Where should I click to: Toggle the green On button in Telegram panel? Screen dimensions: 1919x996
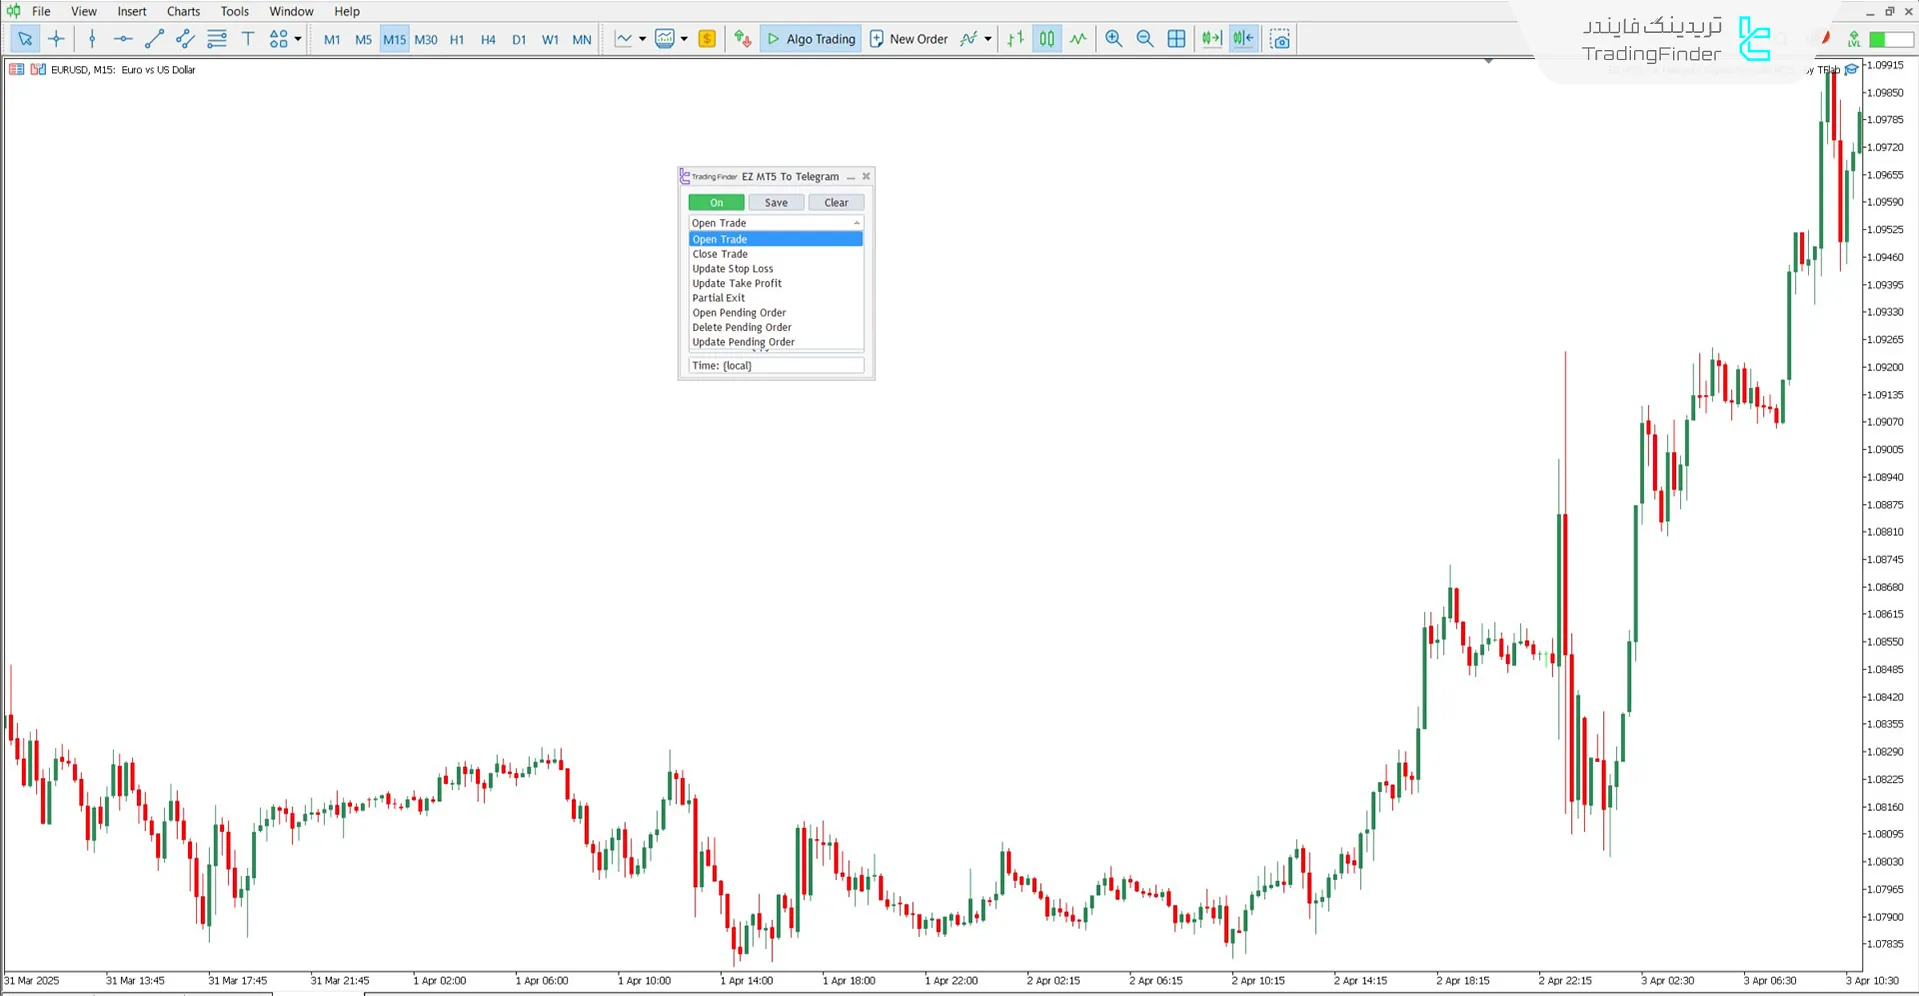tap(716, 202)
